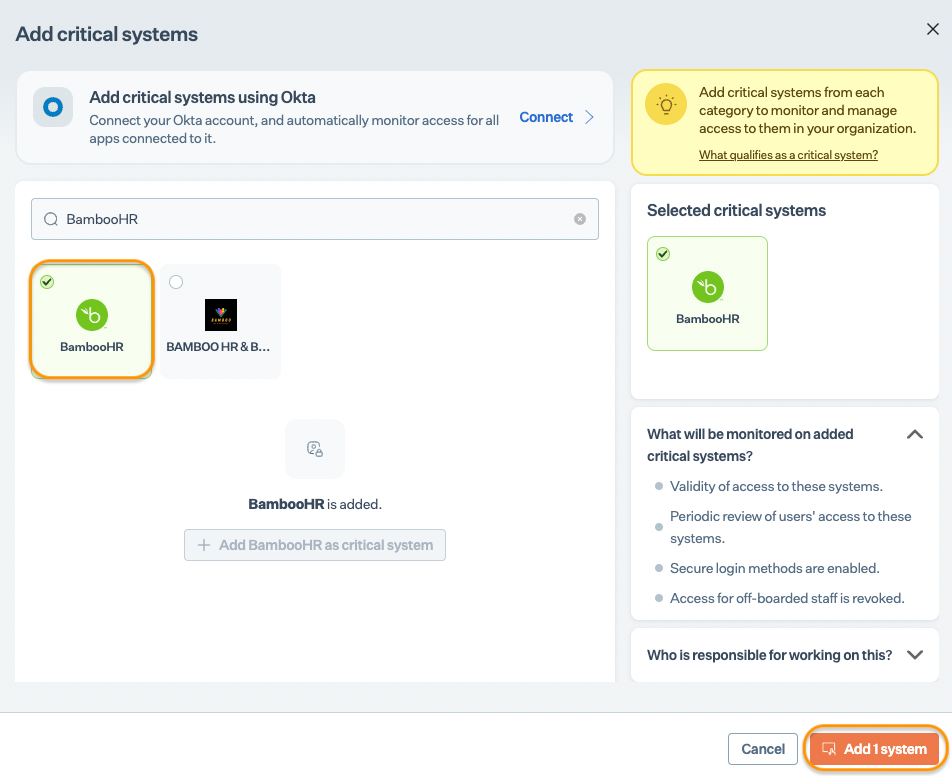Viewport: 952px width, 776px height.
Task: Open 'What qualifies as a critical system?' link
Action: point(788,155)
